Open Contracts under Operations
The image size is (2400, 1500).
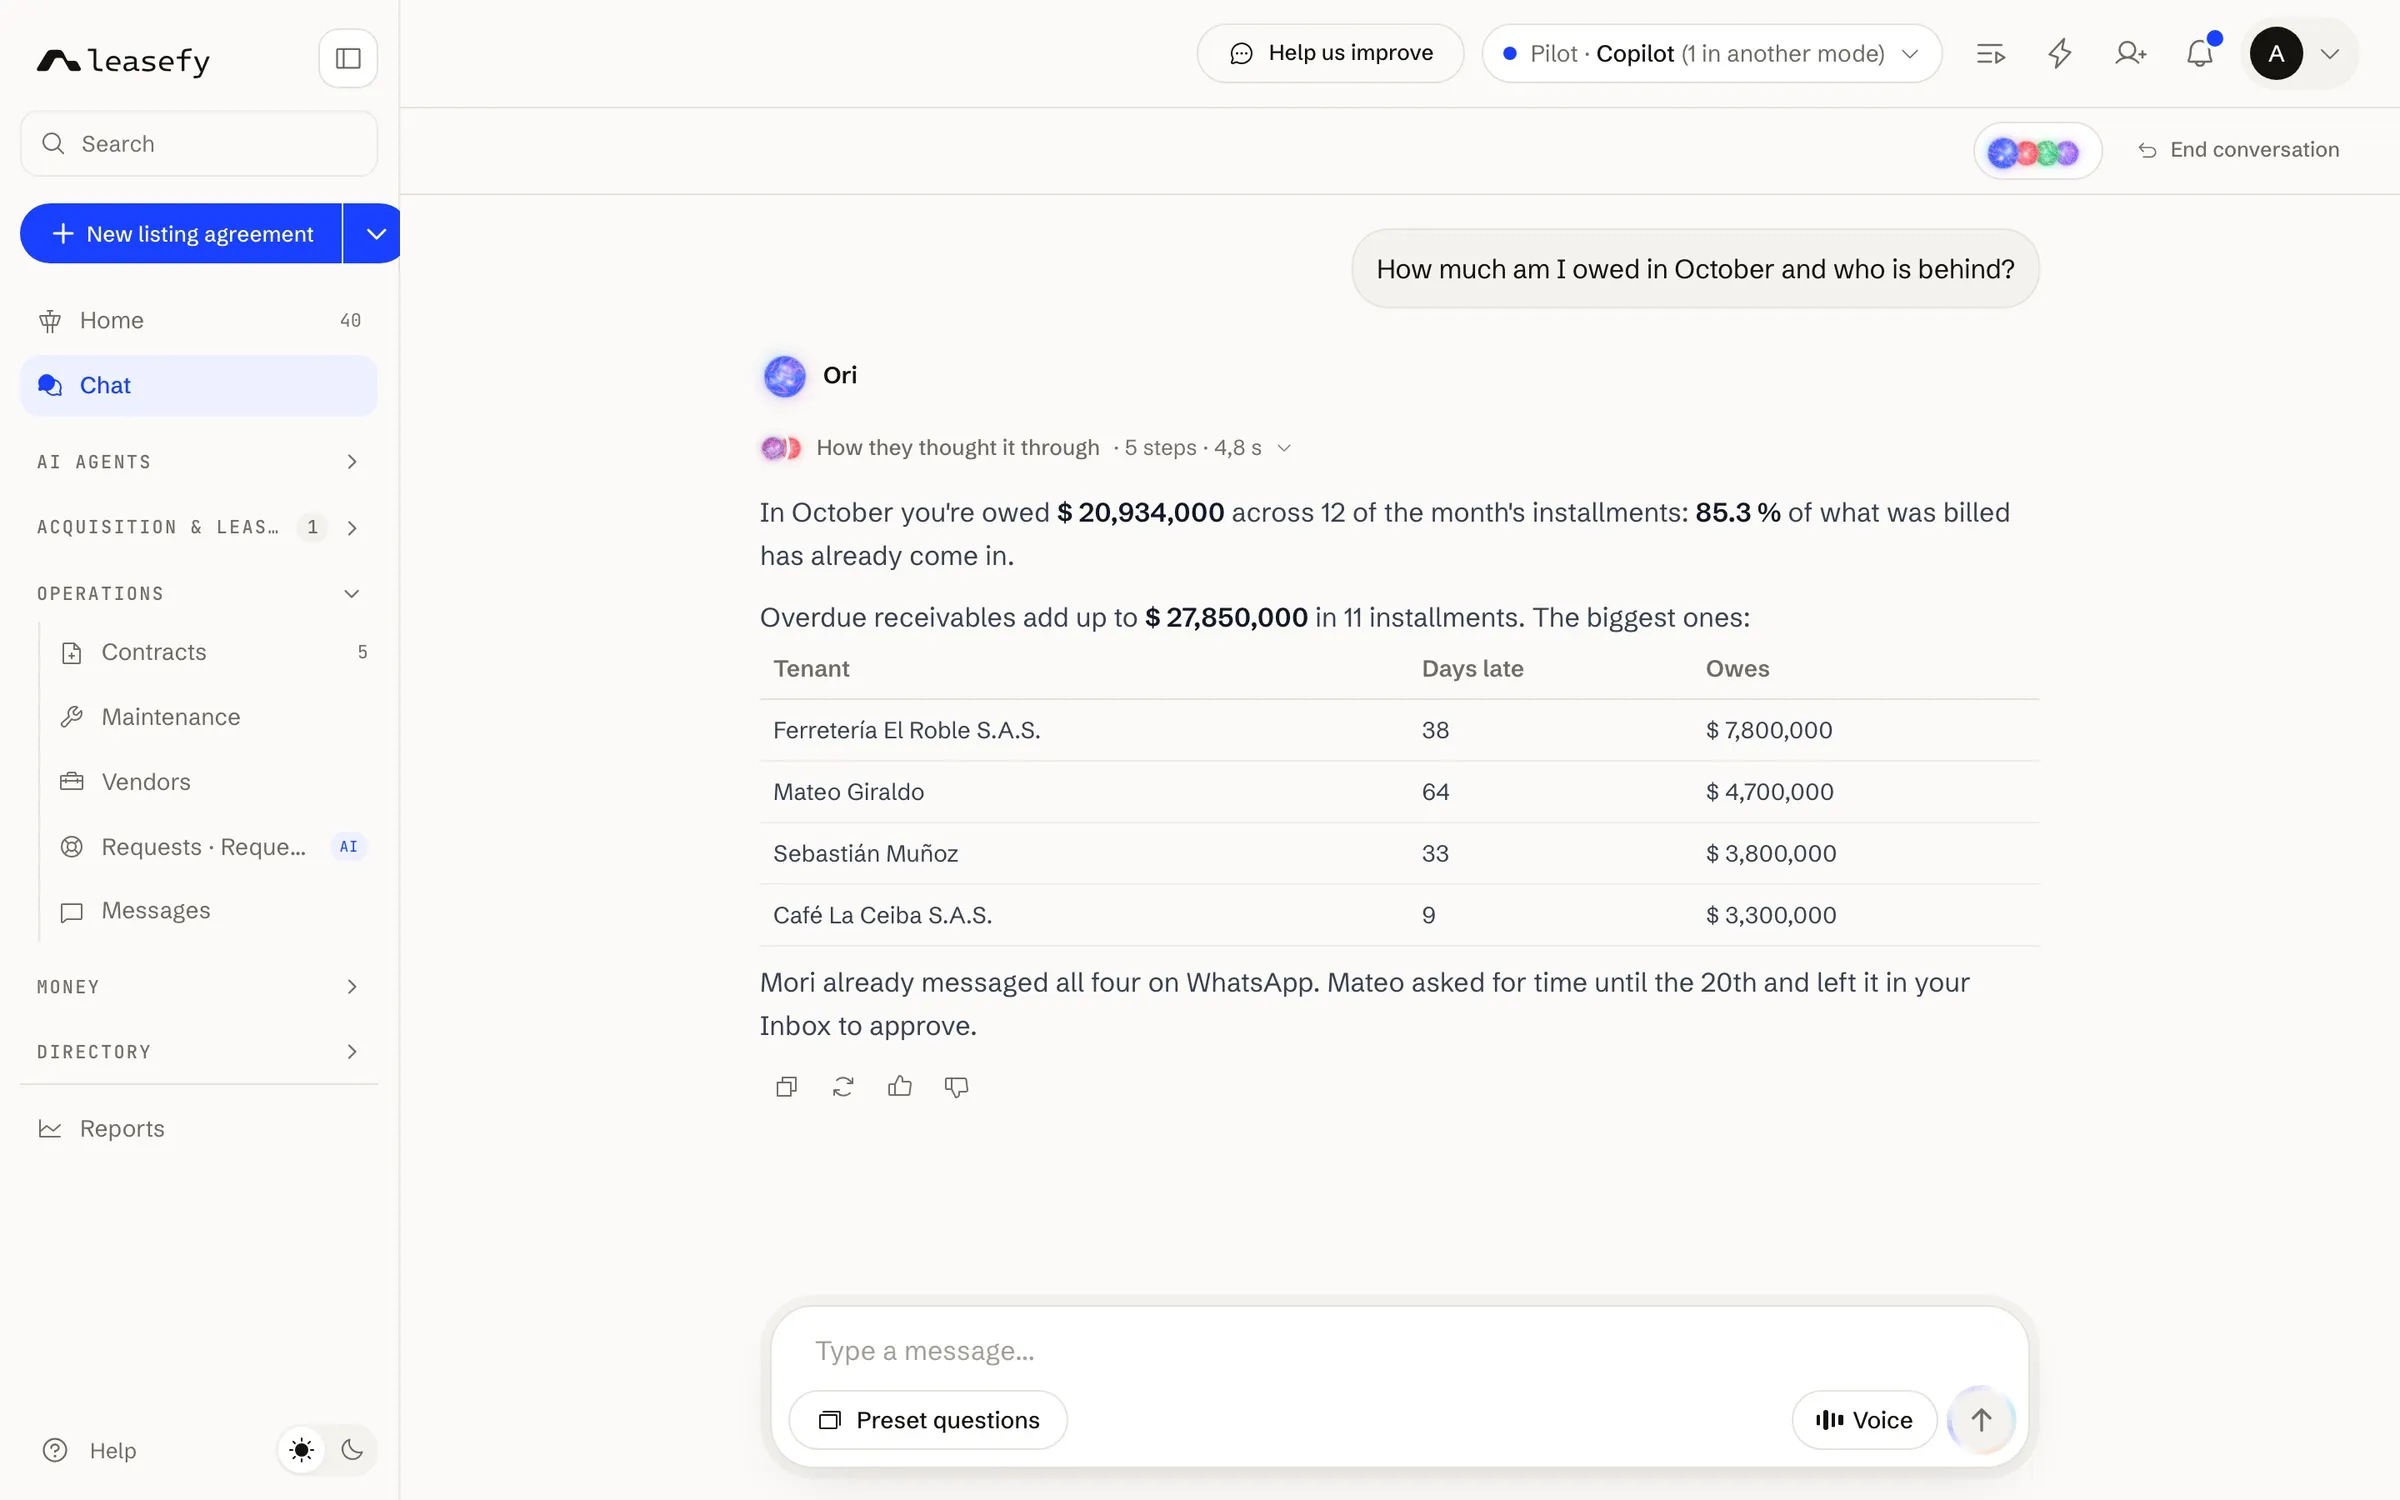click(x=213, y=652)
